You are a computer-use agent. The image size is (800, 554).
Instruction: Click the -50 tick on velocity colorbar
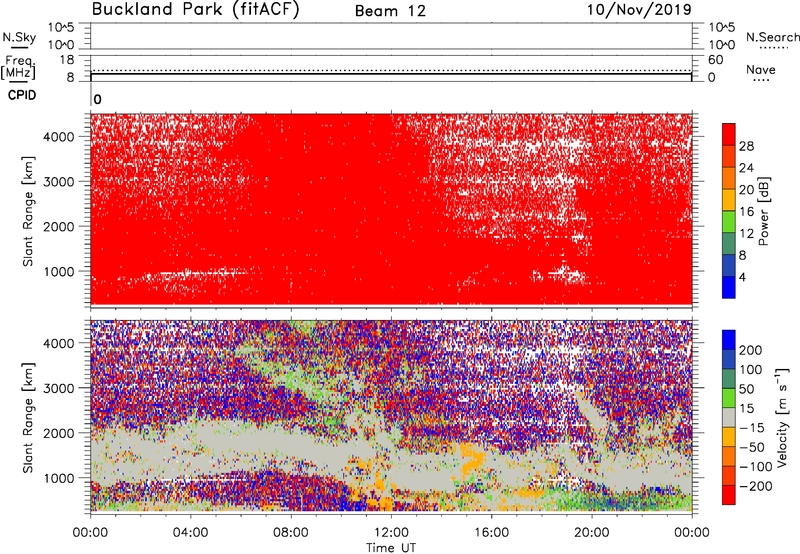pyautogui.click(x=752, y=447)
